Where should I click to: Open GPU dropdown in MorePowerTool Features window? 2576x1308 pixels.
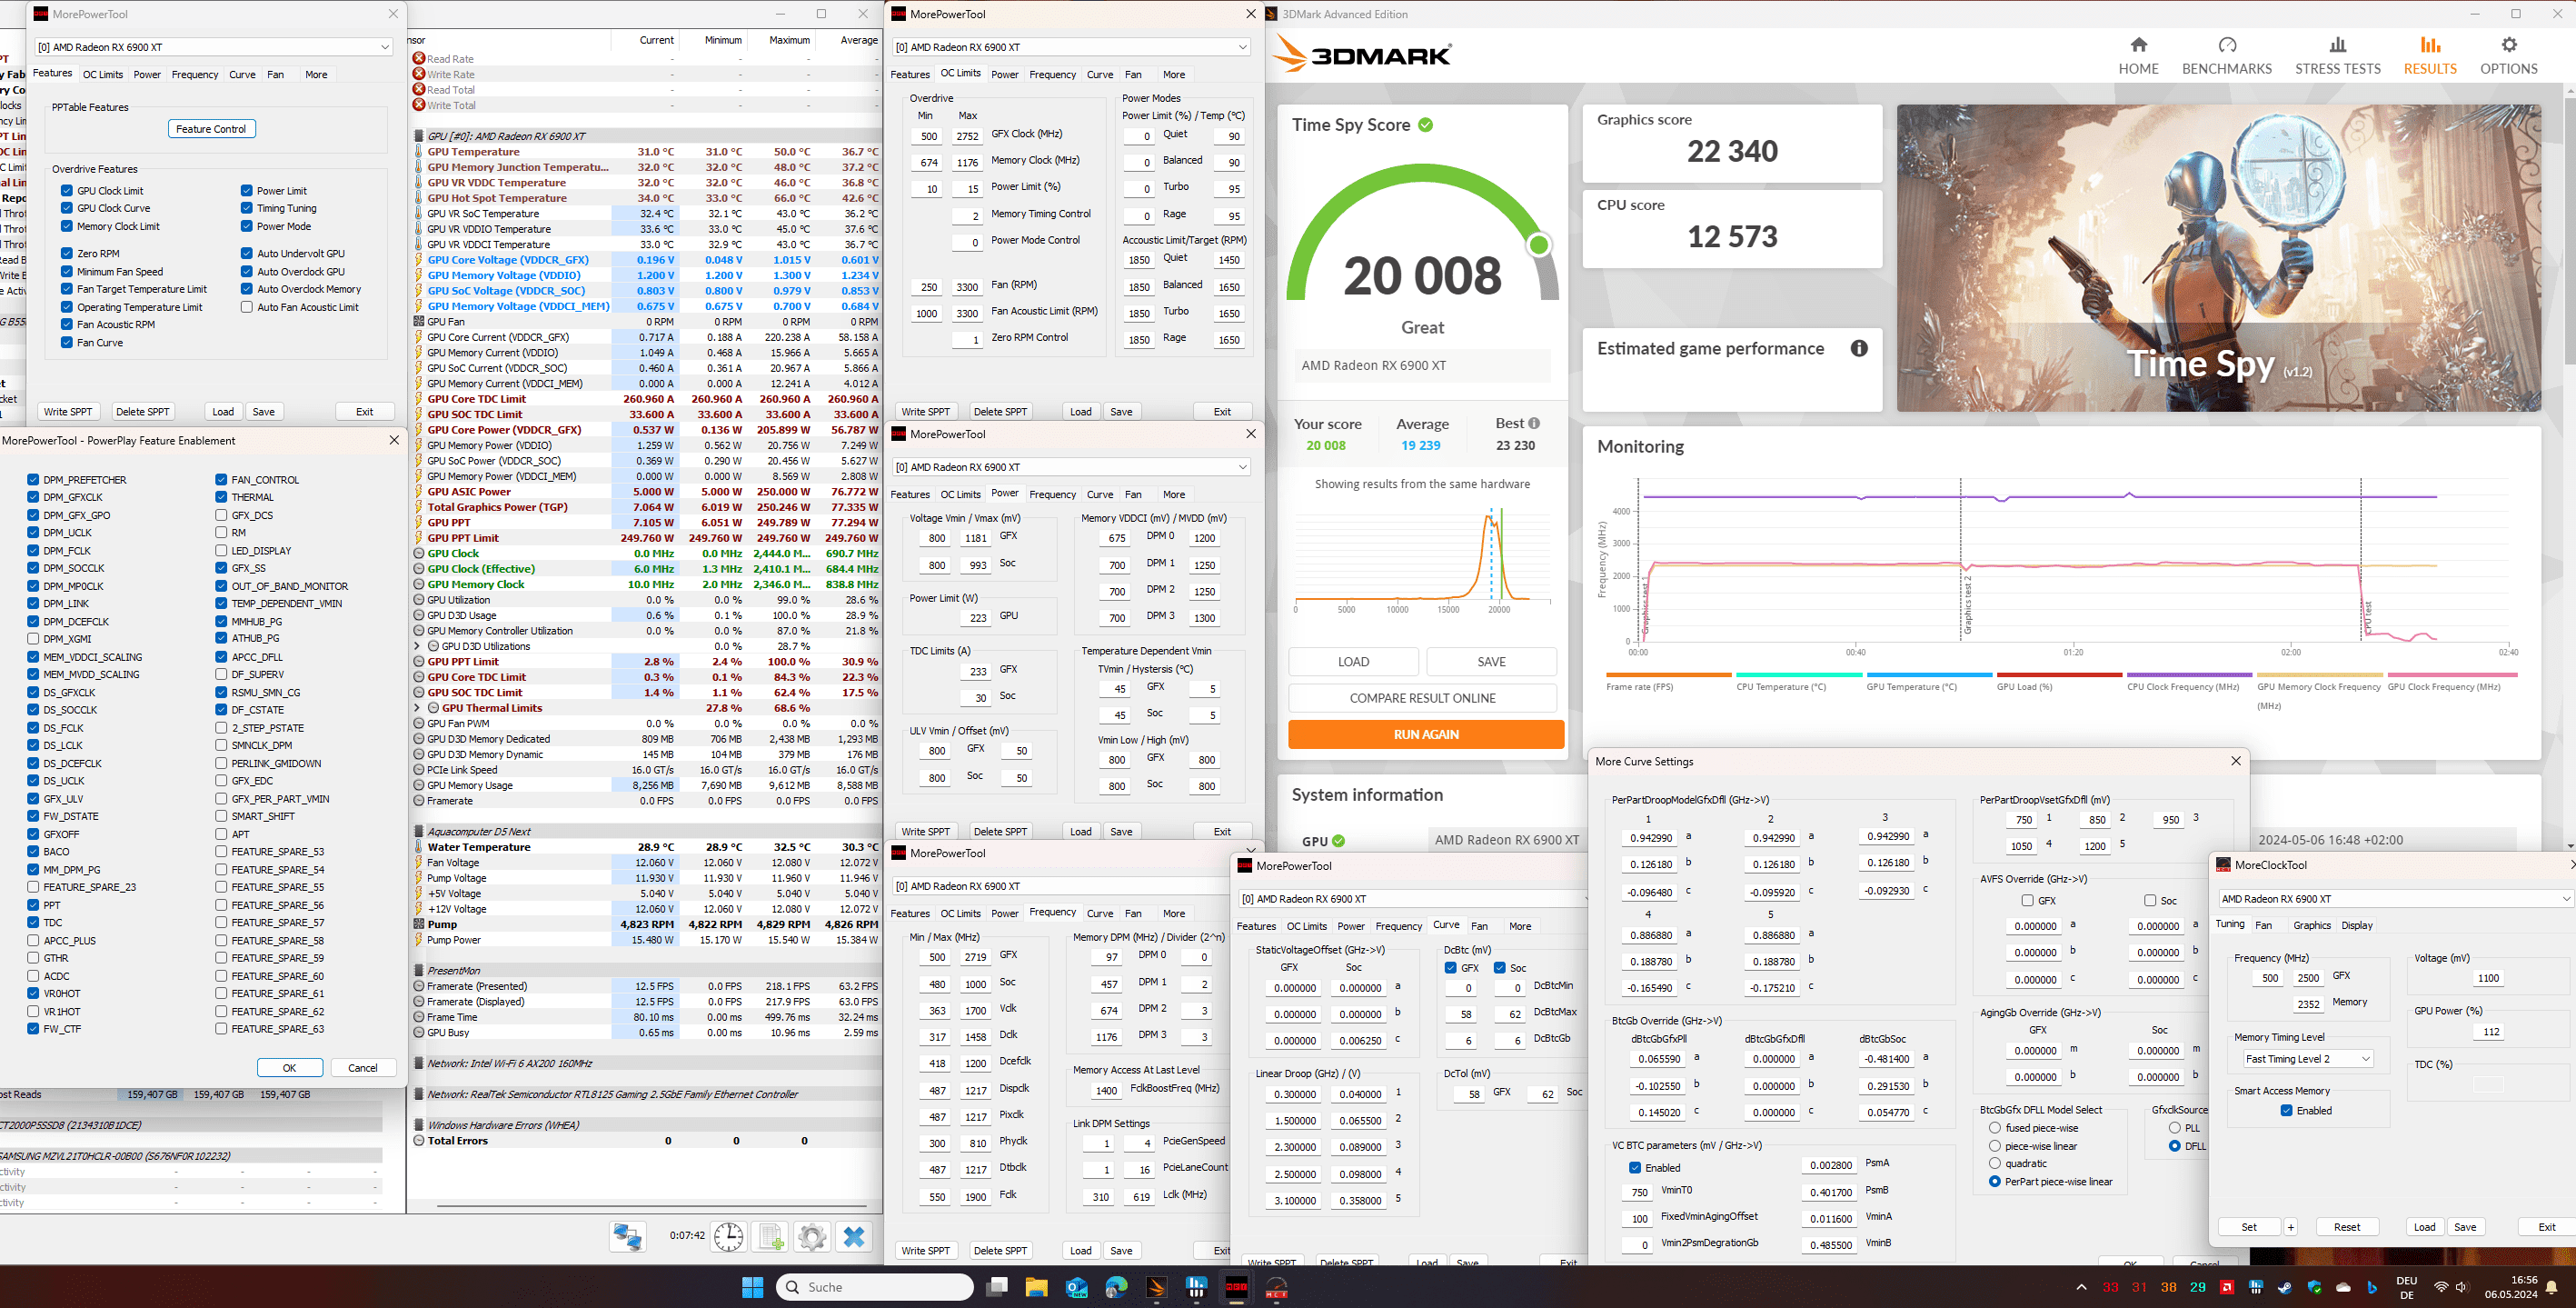(214, 47)
